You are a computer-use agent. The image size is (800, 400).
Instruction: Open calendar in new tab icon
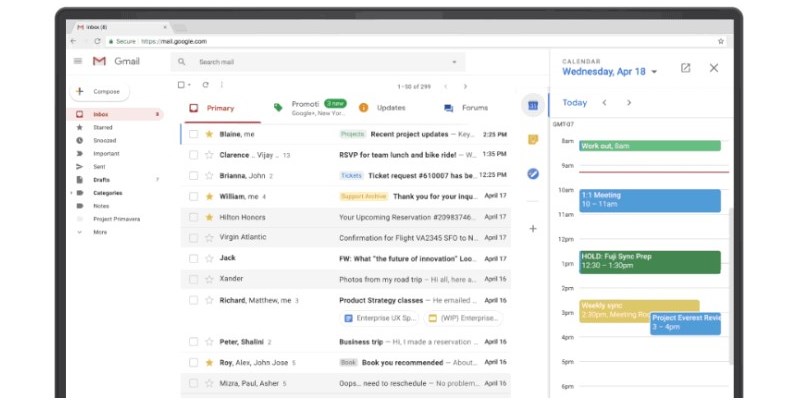tap(686, 68)
